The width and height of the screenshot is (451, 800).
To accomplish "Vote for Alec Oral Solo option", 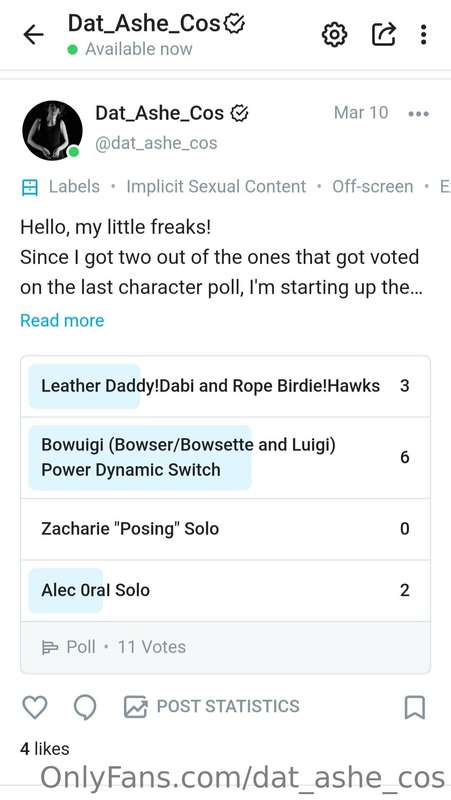I will [x=226, y=590].
